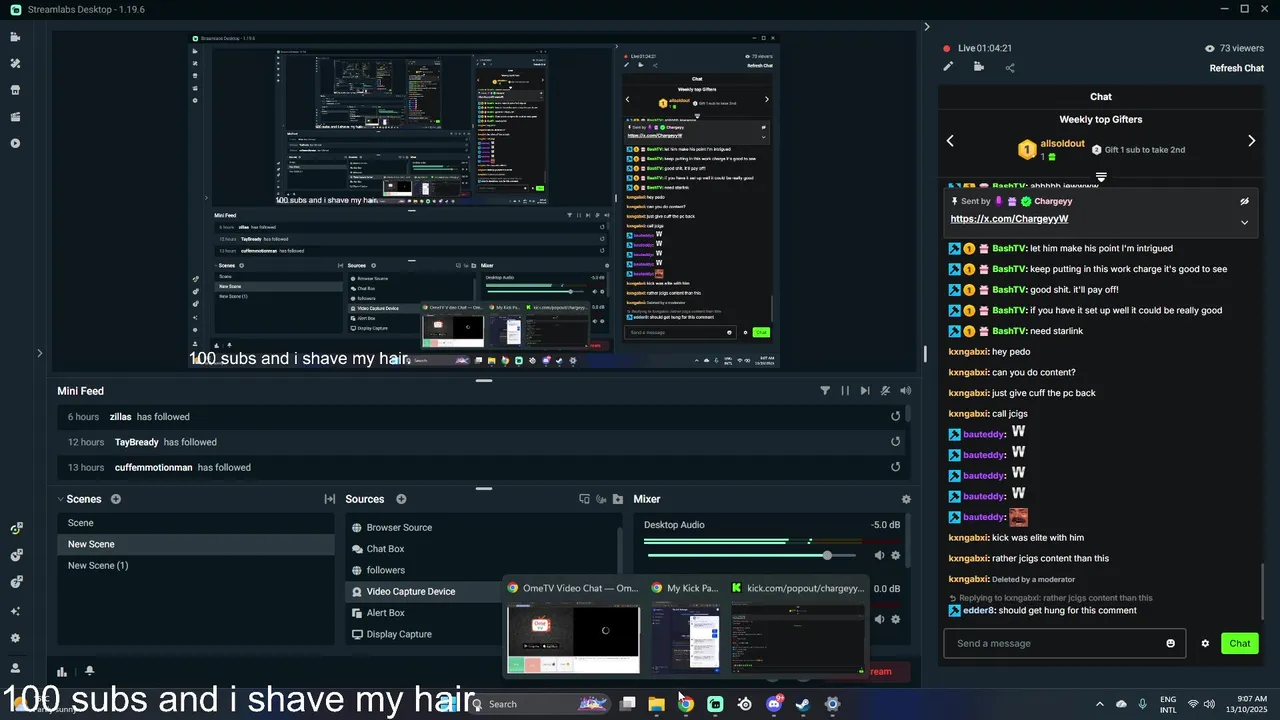Toggle Mini Feed speaker volume icon
Image resolution: width=1280 pixels, height=720 pixels.
905,391
